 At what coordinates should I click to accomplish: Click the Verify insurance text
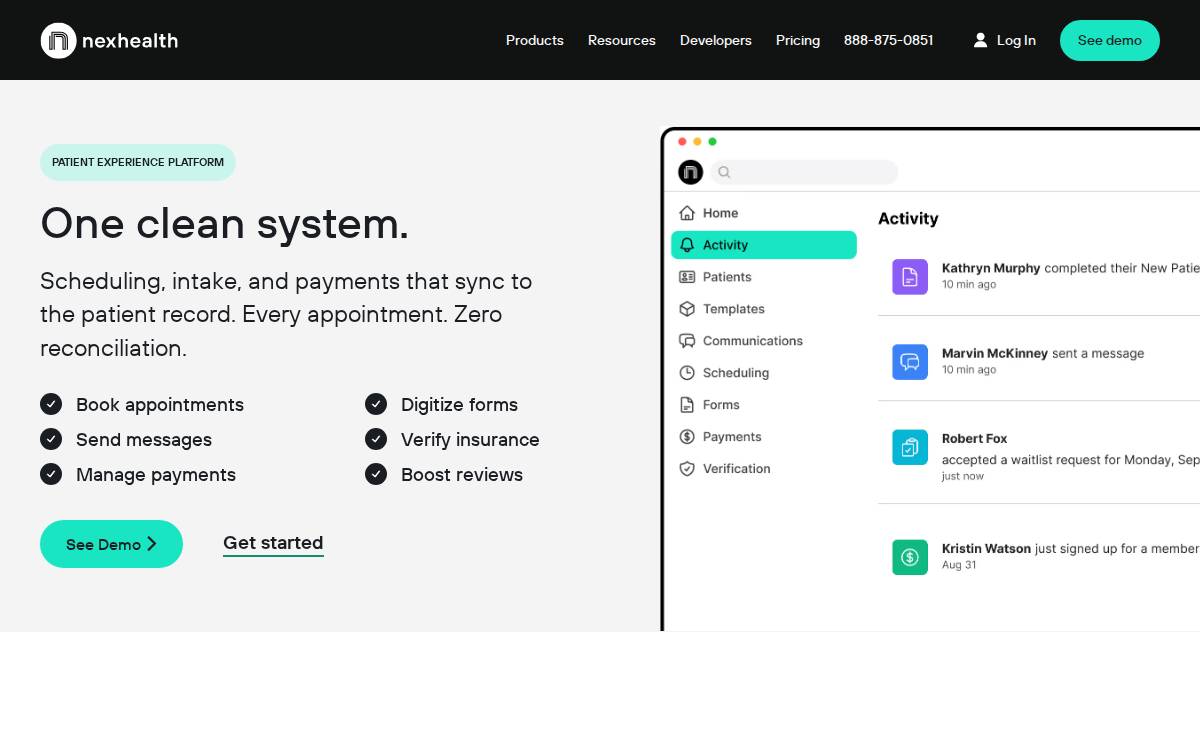[470, 439]
